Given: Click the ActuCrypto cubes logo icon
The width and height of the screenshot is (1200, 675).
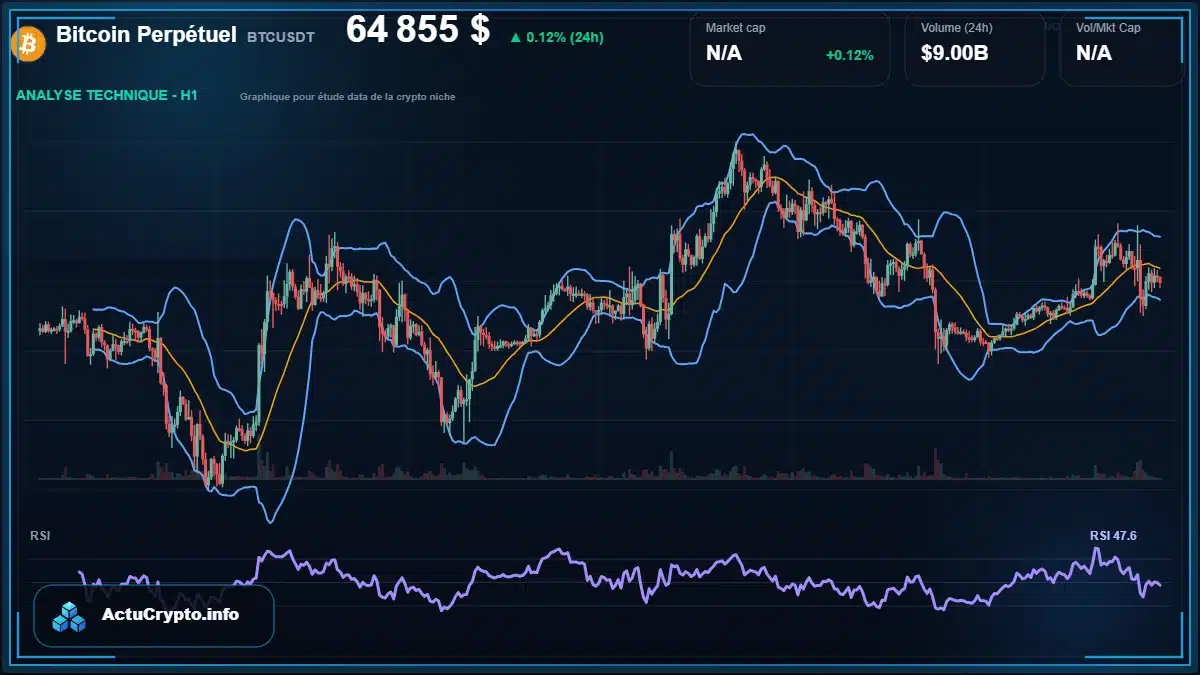Looking at the screenshot, I should 70,617.
